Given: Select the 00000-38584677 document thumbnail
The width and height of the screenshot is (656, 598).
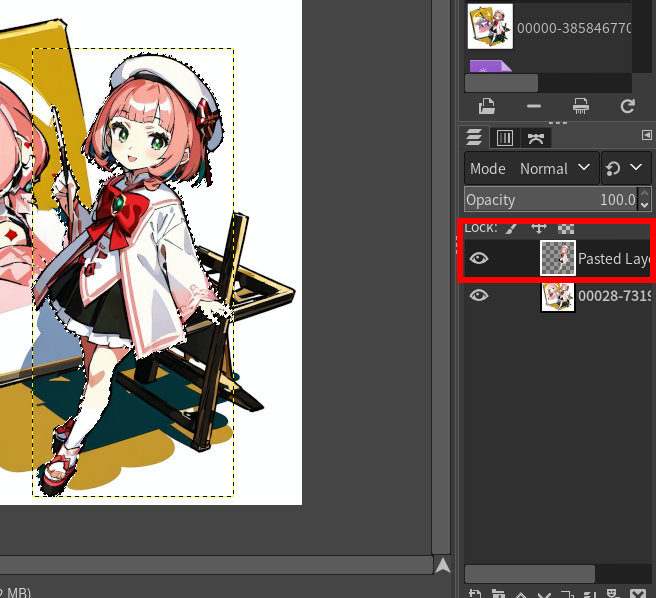Looking at the screenshot, I should click(x=490, y=26).
